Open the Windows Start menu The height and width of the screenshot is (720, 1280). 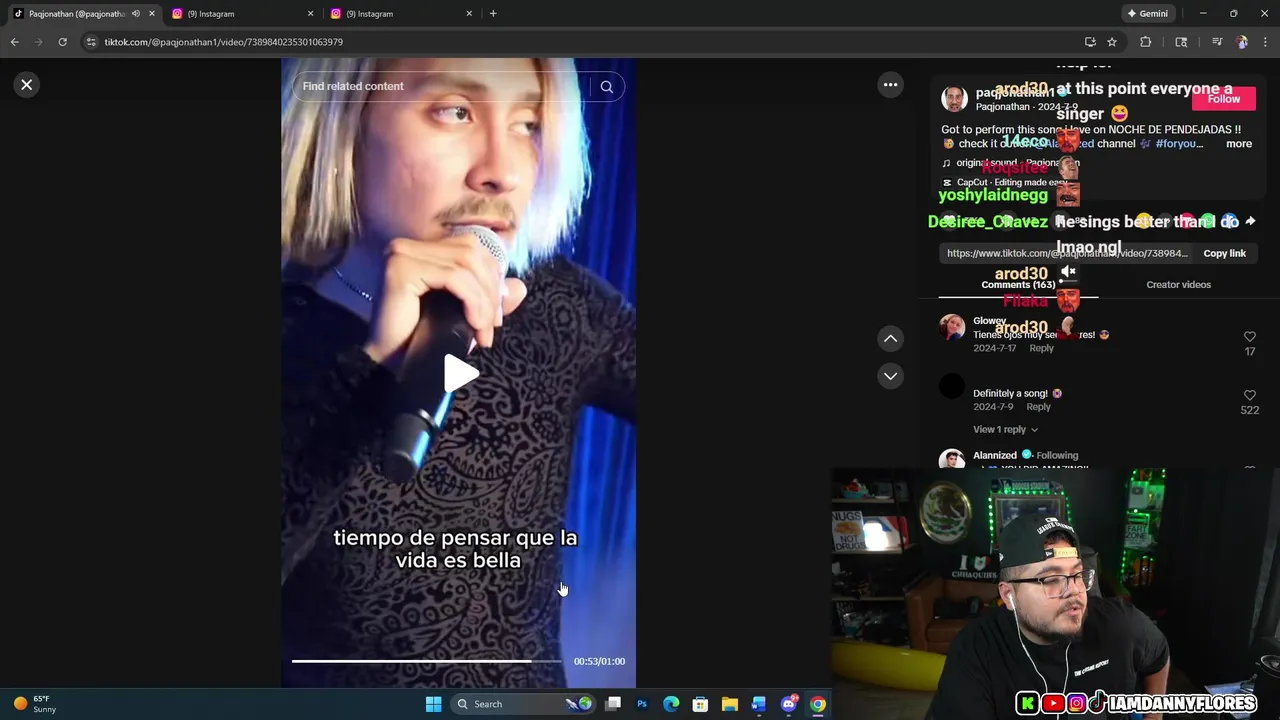[433, 704]
